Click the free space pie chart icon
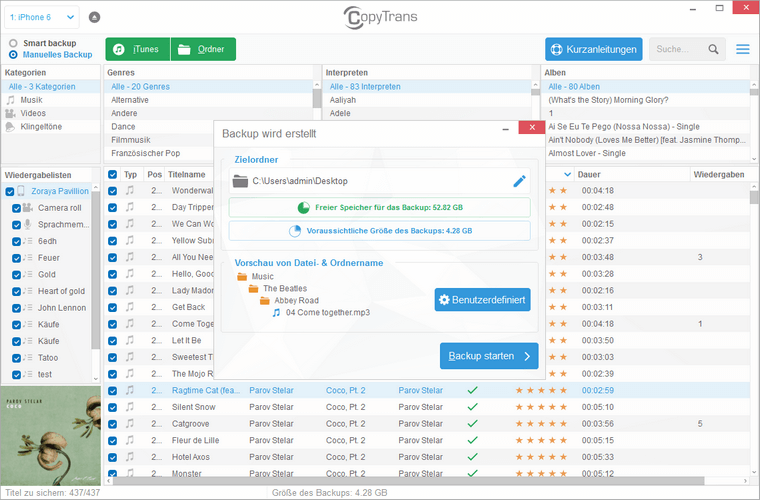 (x=303, y=207)
